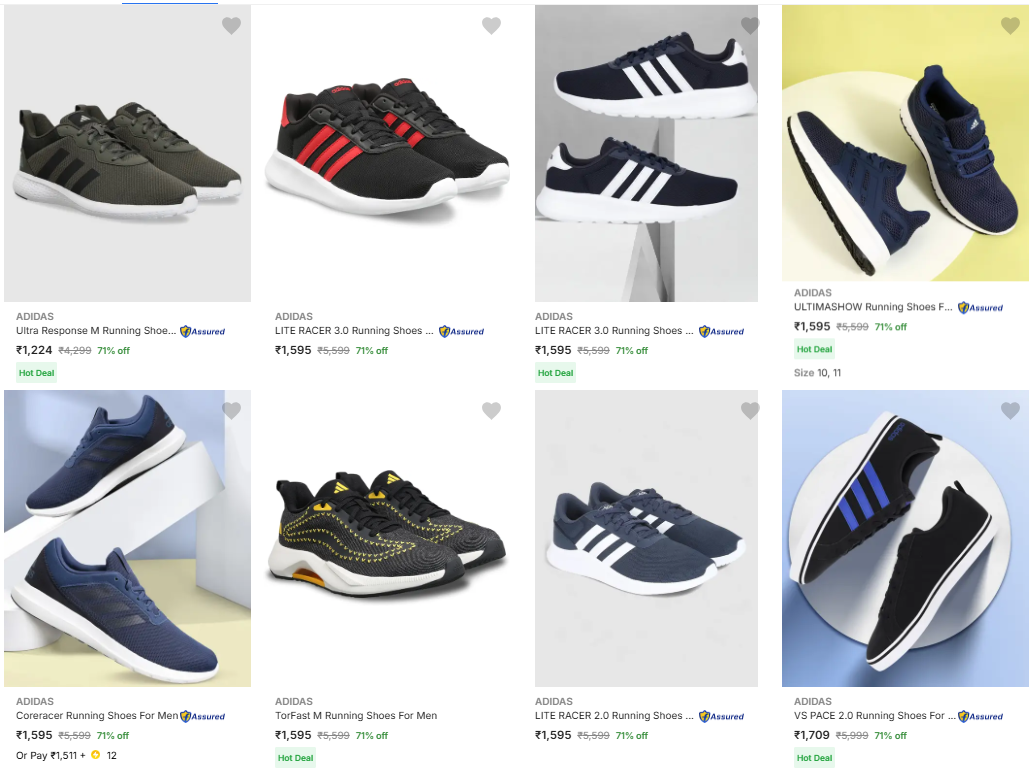Toggle wishlist heart on navy LITE RACER 3.0
The height and width of the screenshot is (773, 1029).
coord(750,26)
